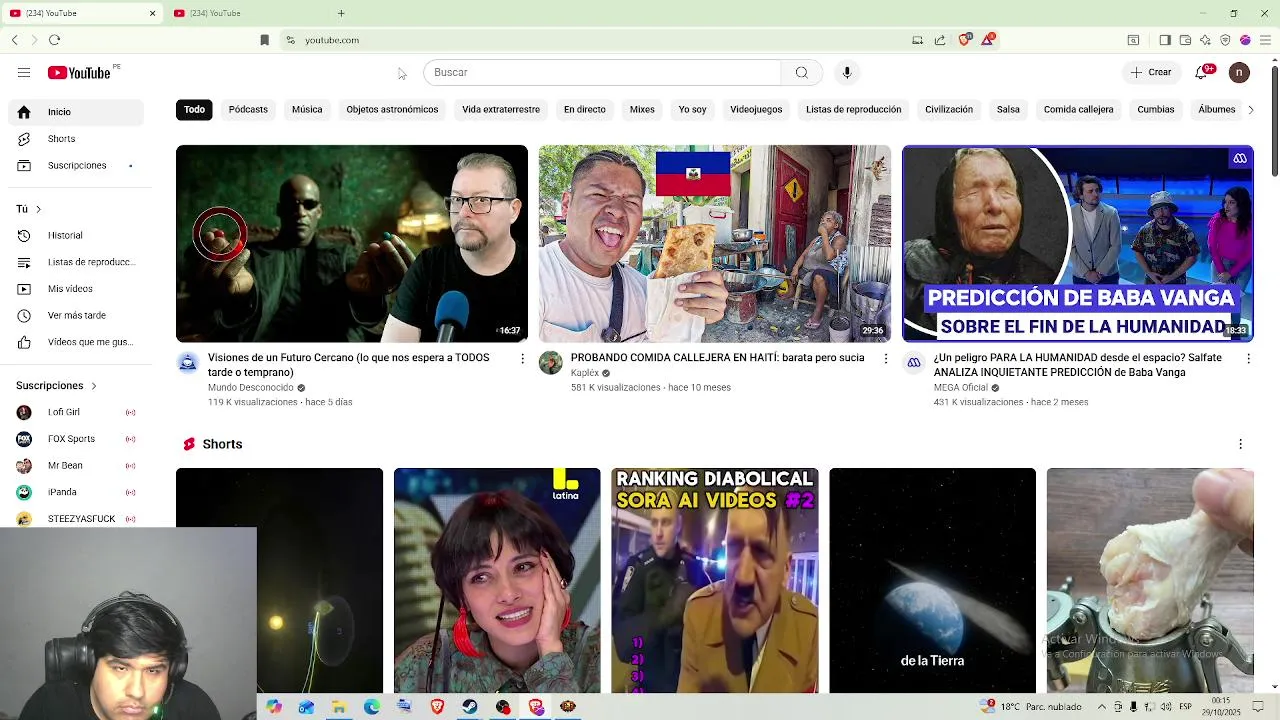Select the Cumbias filter chip
The image size is (1280, 720).
[x=1156, y=109]
